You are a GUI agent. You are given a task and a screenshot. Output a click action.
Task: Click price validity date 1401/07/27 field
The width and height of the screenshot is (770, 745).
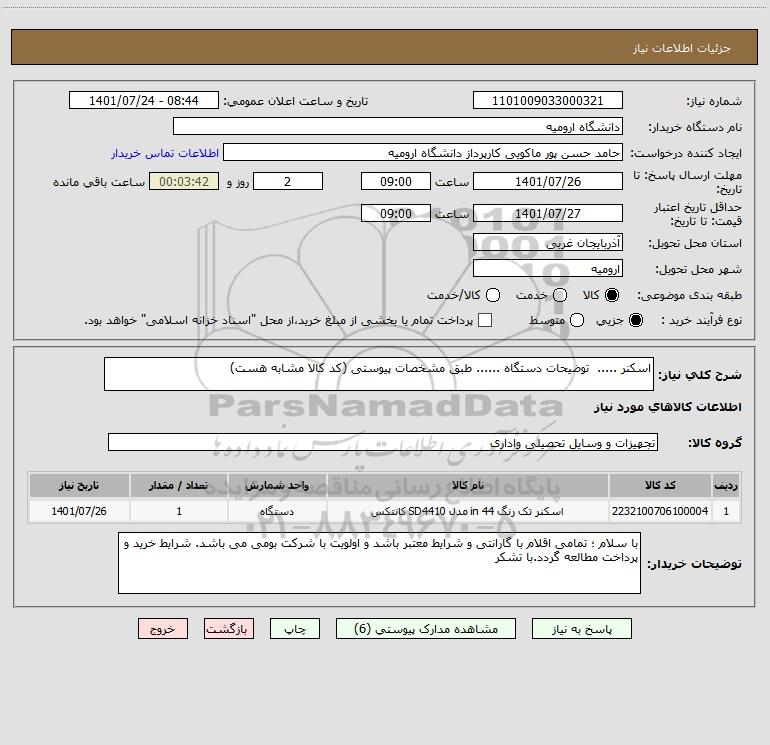[x=548, y=213]
